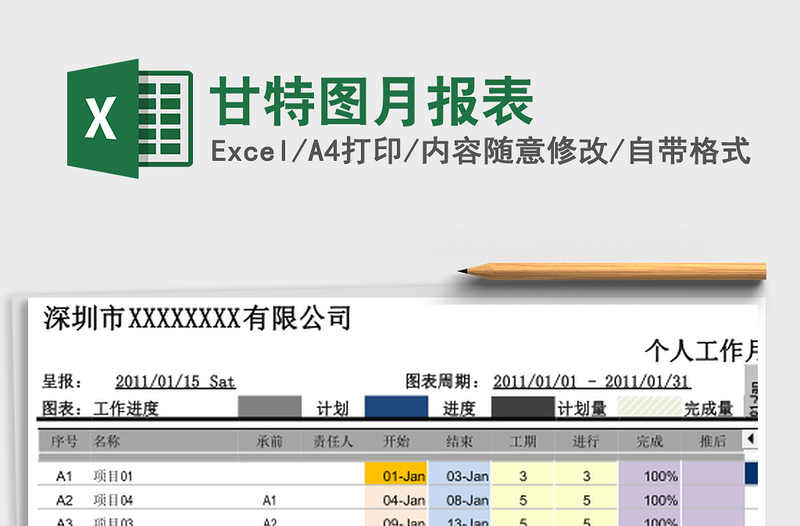
Task: Click the blue Gantt bar in row A1
Action: [x=751, y=473]
